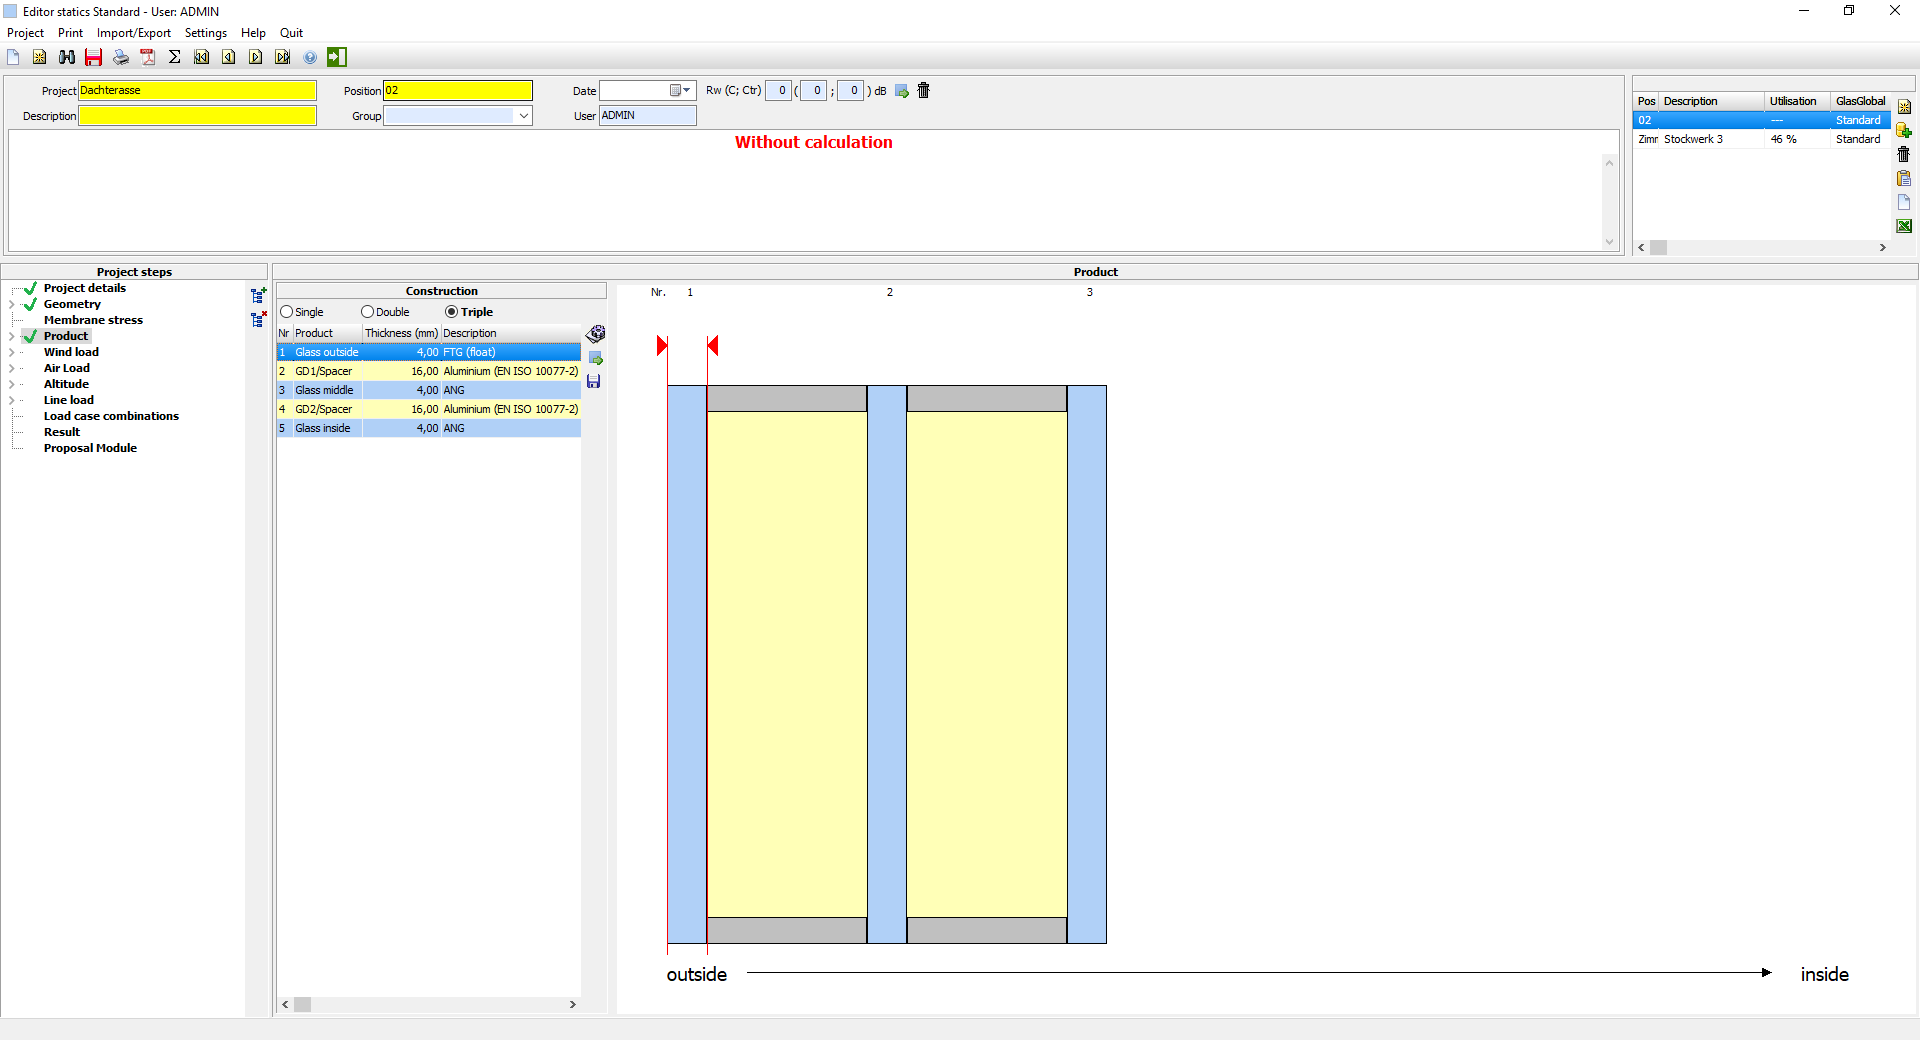The image size is (1920, 1040).
Task: Jump to last position with the toolbar icon
Action: point(283,57)
